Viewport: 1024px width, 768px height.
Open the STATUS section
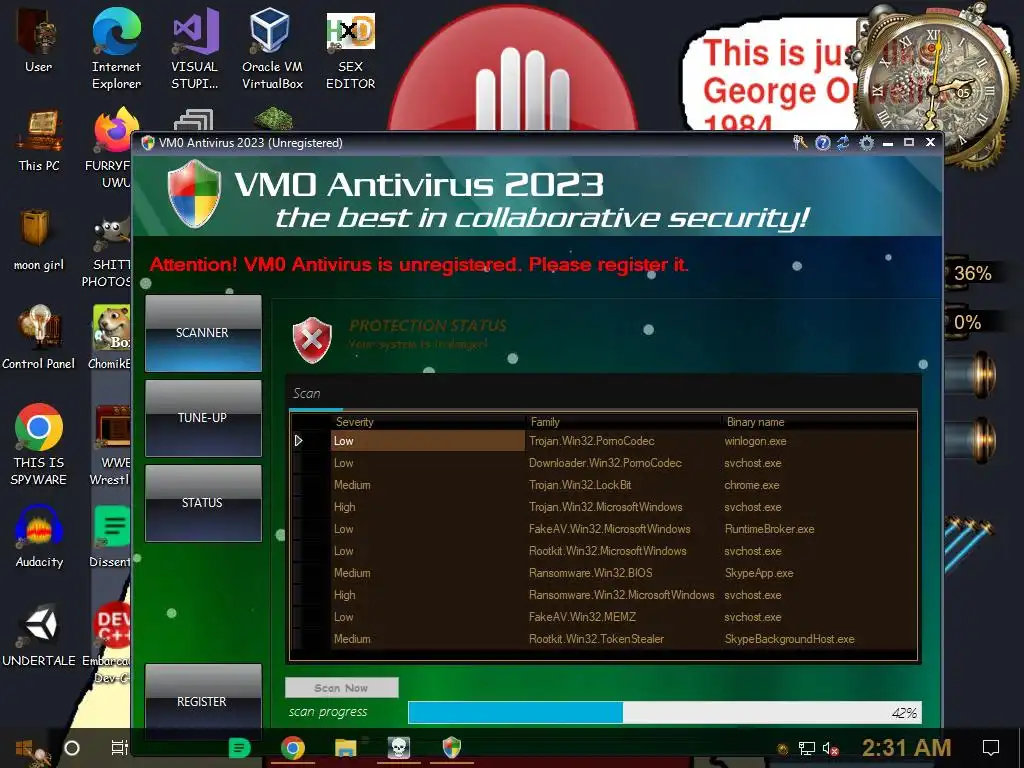tap(203, 503)
